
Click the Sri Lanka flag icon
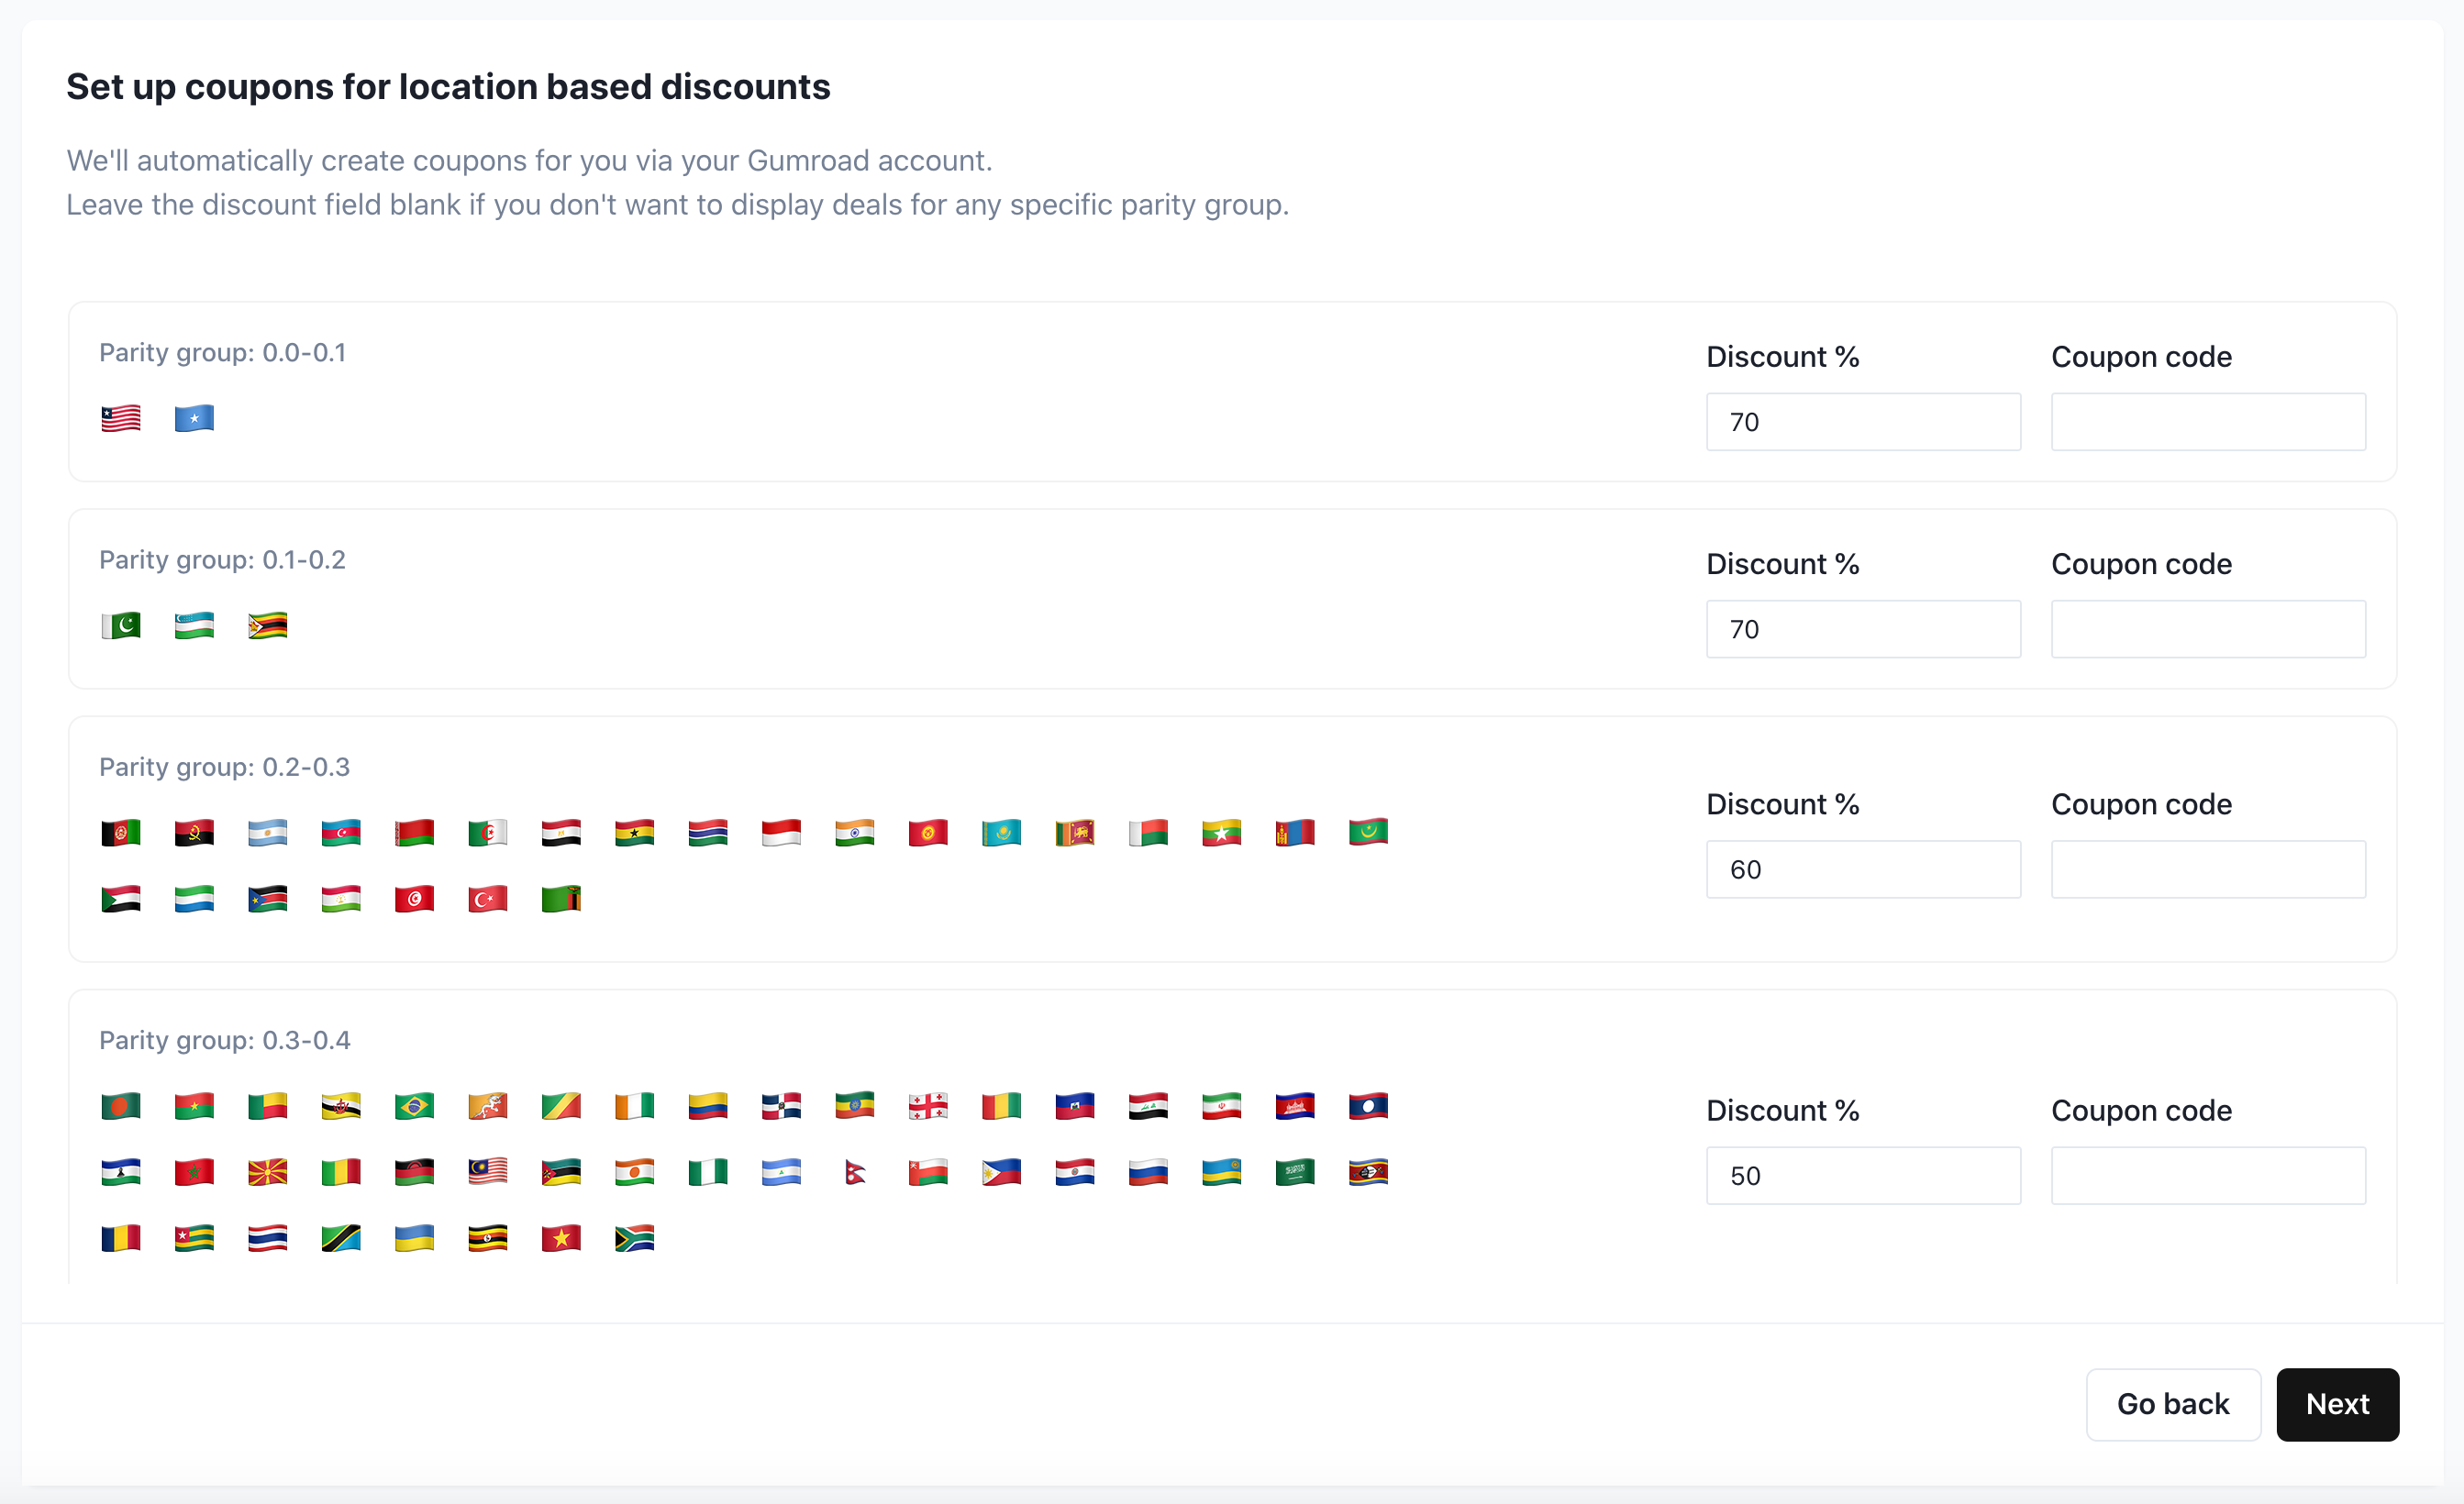tap(1074, 833)
